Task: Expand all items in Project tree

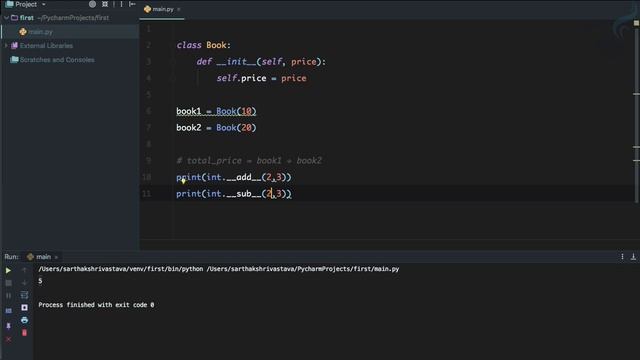Action: (105, 4)
